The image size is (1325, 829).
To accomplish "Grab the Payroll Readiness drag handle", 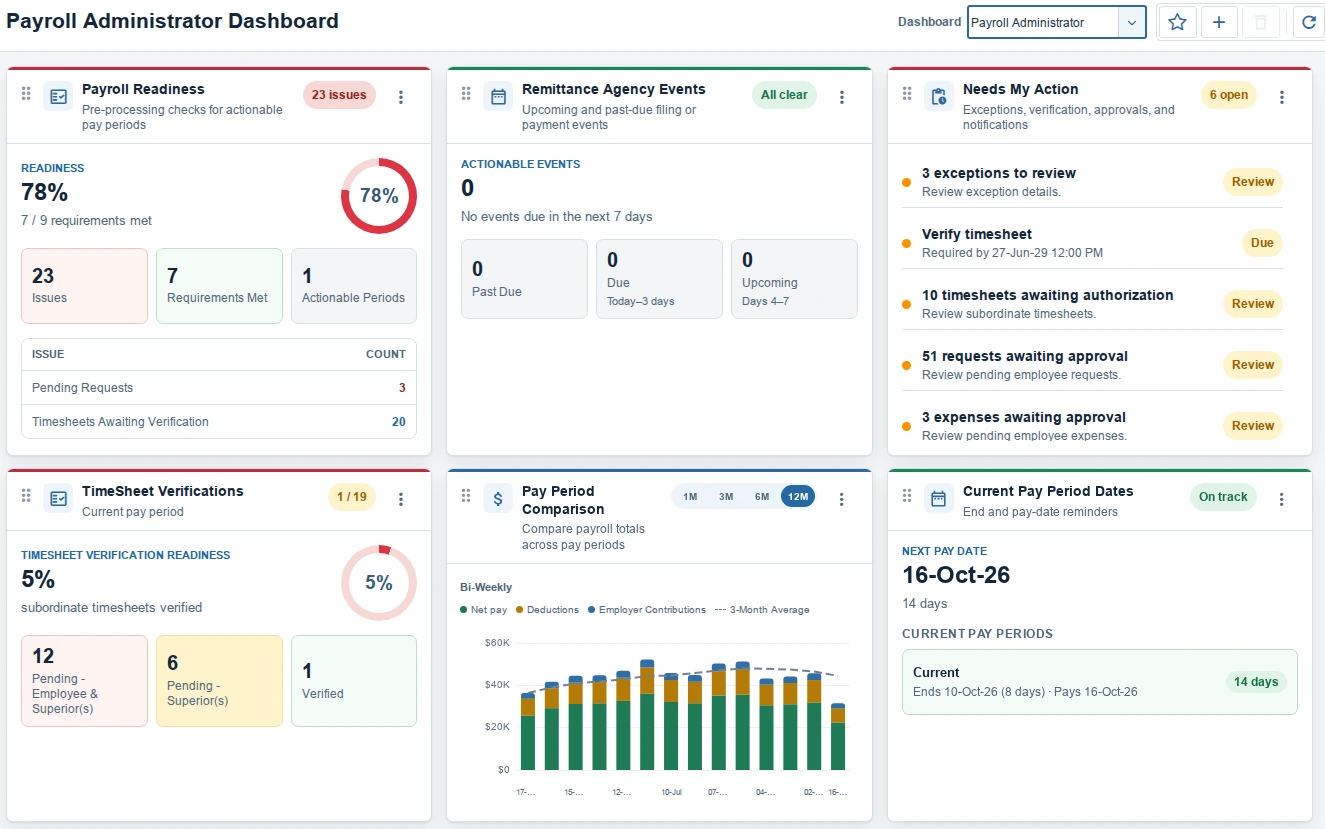I will pos(26,93).
